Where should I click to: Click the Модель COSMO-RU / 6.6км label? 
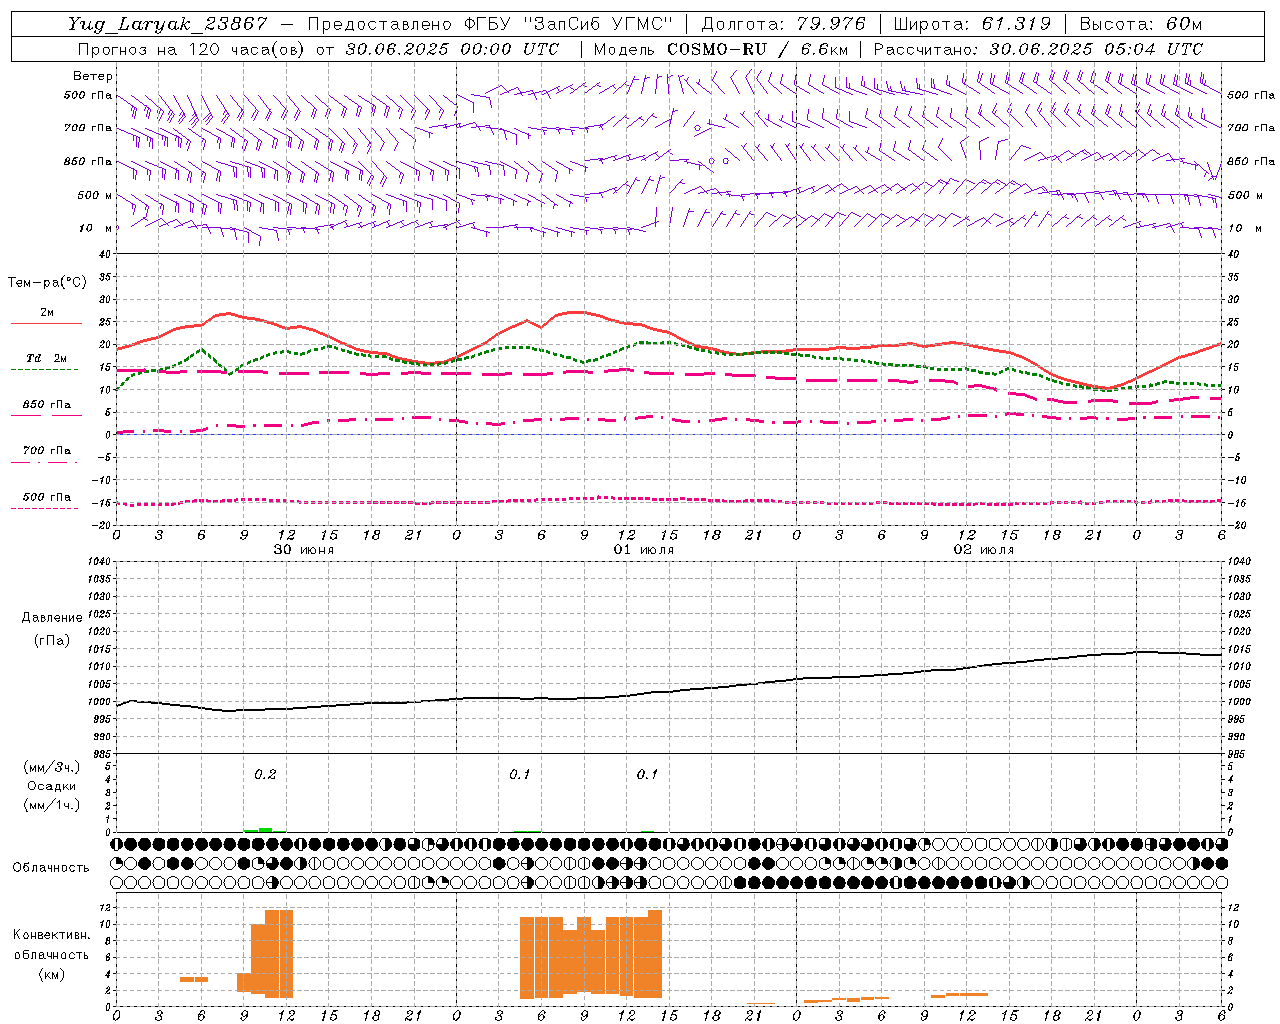pos(720,49)
